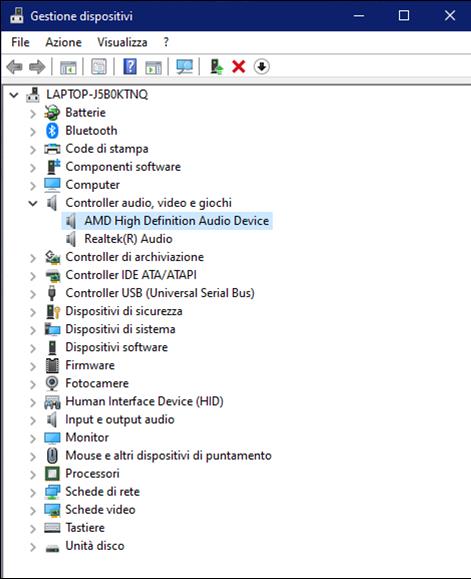The image size is (471, 579).
Task: Expand the Bluetooth category
Action: [x=33, y=131]
